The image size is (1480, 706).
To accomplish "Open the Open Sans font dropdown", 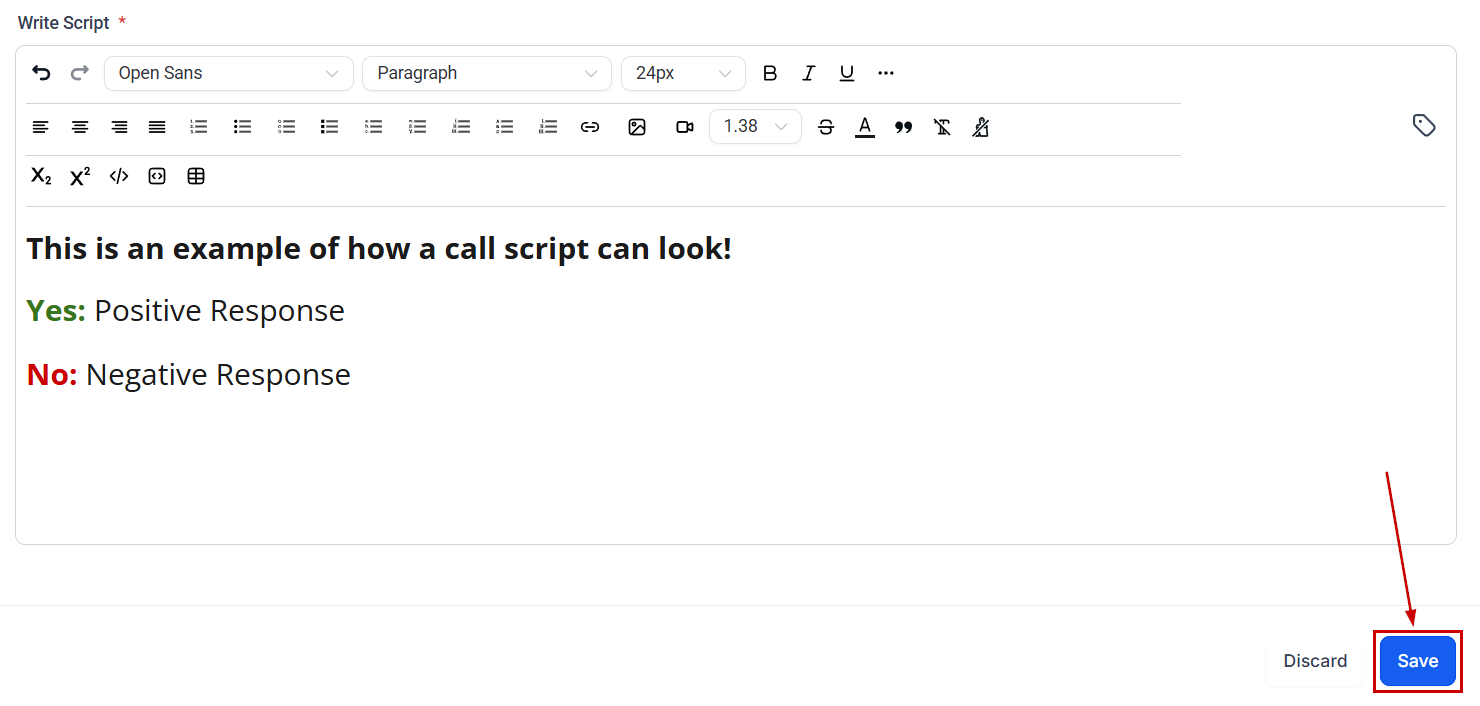I will tap(229, 73).
